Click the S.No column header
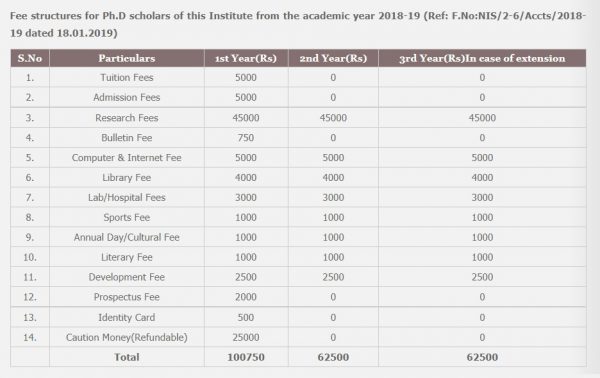600x378 pixels. pos(30,58)
